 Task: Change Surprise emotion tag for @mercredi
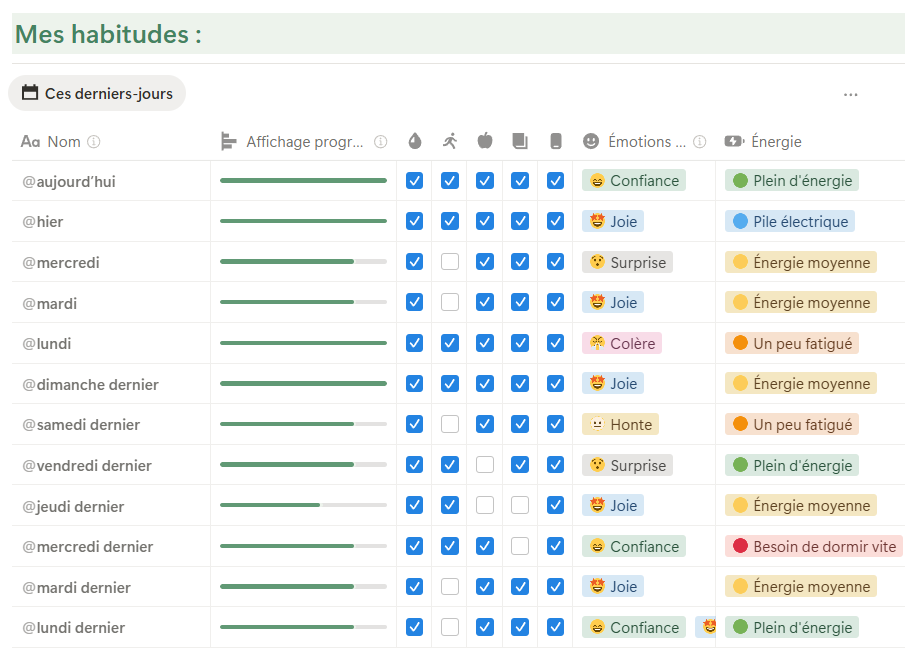tap(628, 262)
